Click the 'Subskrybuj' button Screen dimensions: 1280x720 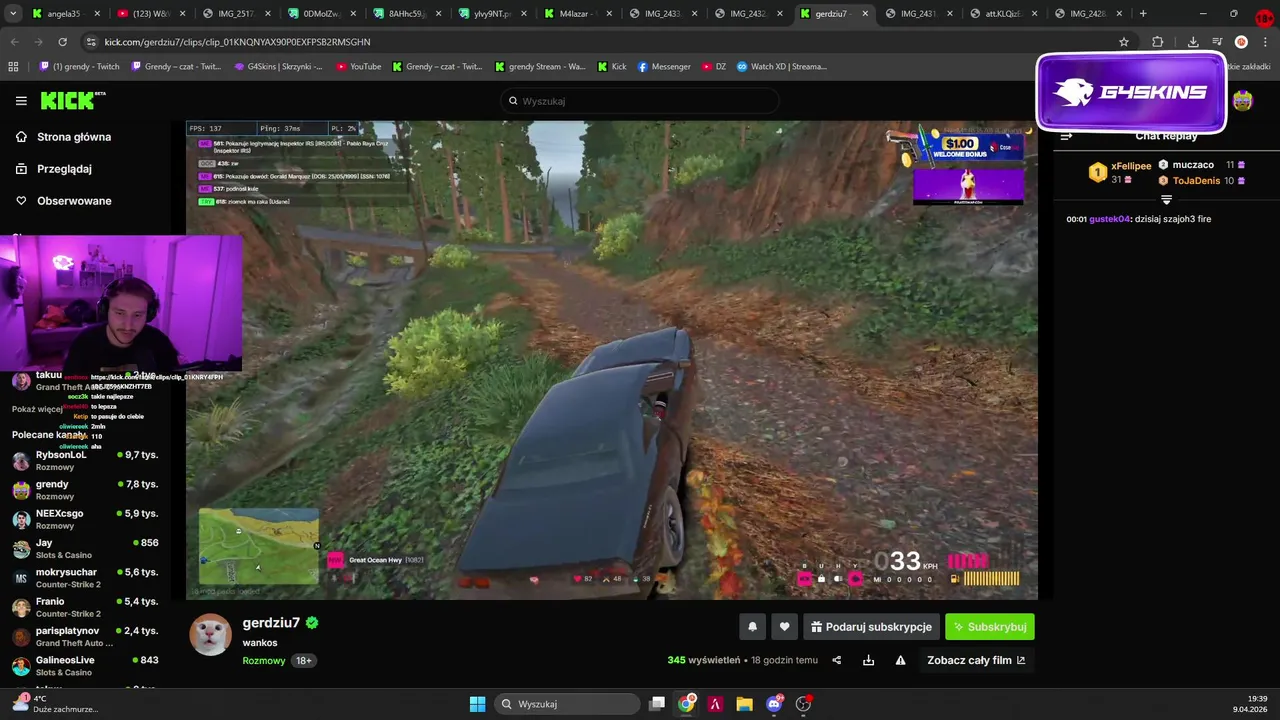[x=990, y=627]
